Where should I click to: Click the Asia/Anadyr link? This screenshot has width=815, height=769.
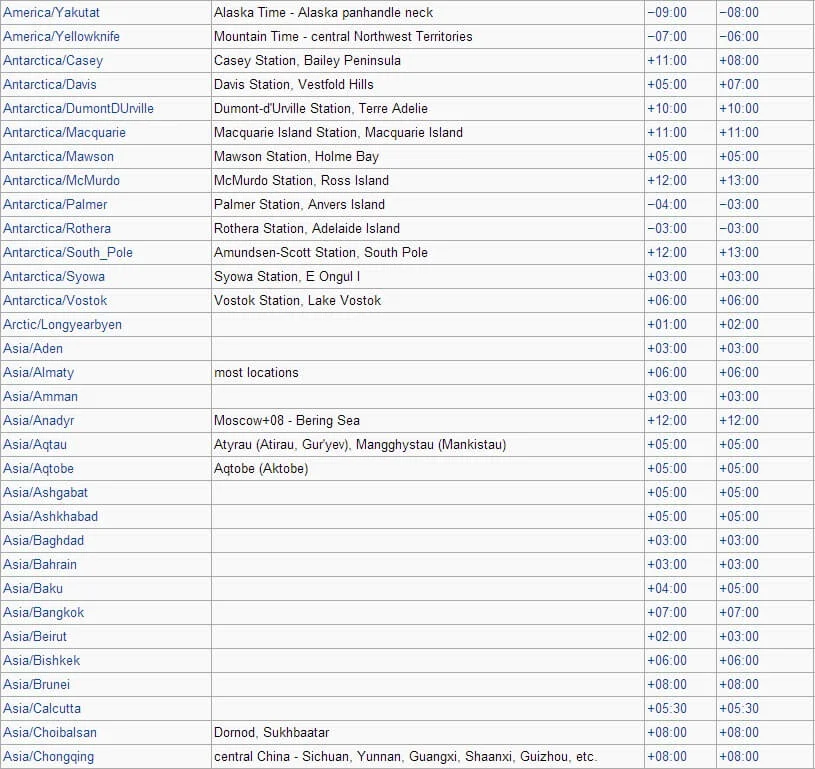tap(39, 421)
